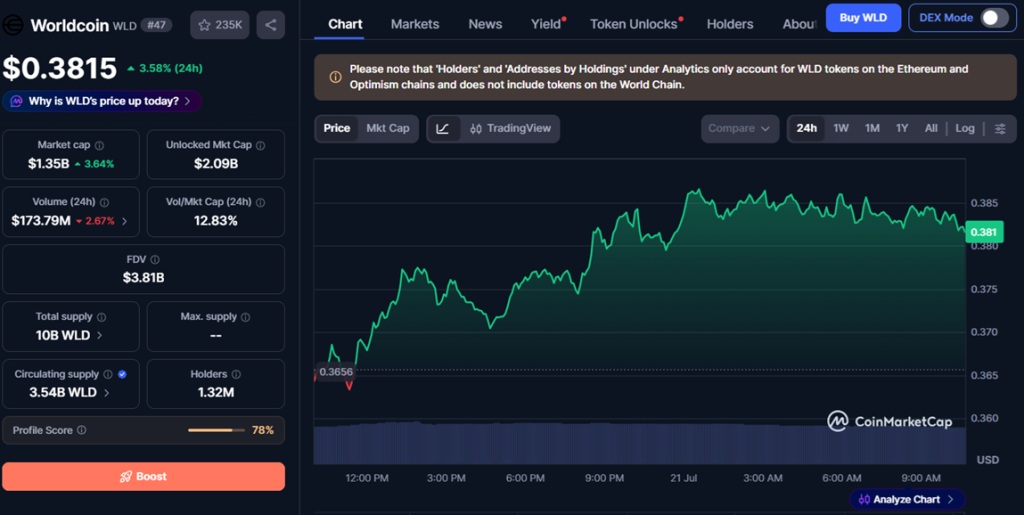Open 'Why is WLD's price up today?'
Screen dimensions: 1024x515
[102, 101]
